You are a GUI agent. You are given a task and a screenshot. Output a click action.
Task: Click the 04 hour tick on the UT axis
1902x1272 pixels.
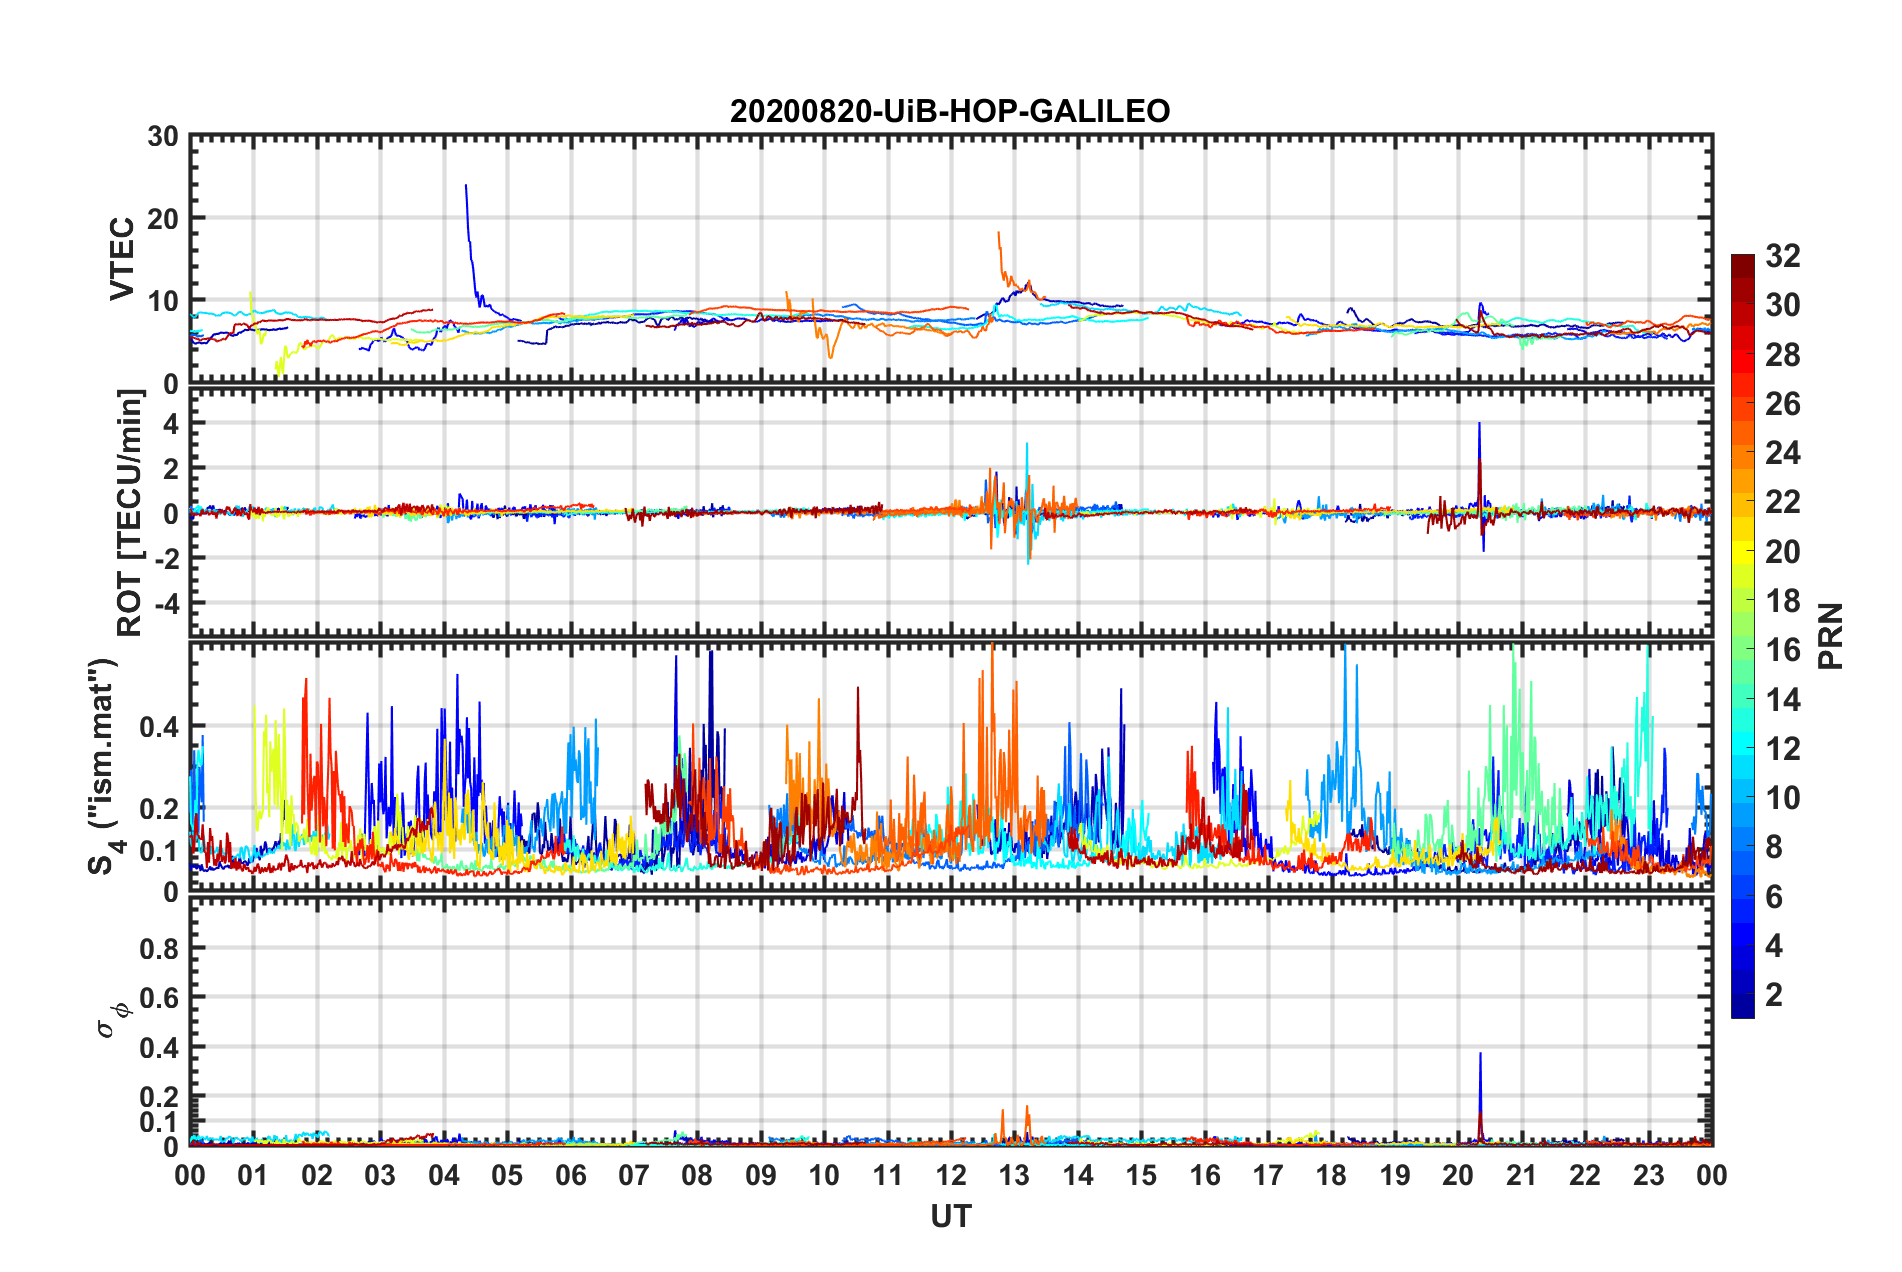pos(444,1175)
